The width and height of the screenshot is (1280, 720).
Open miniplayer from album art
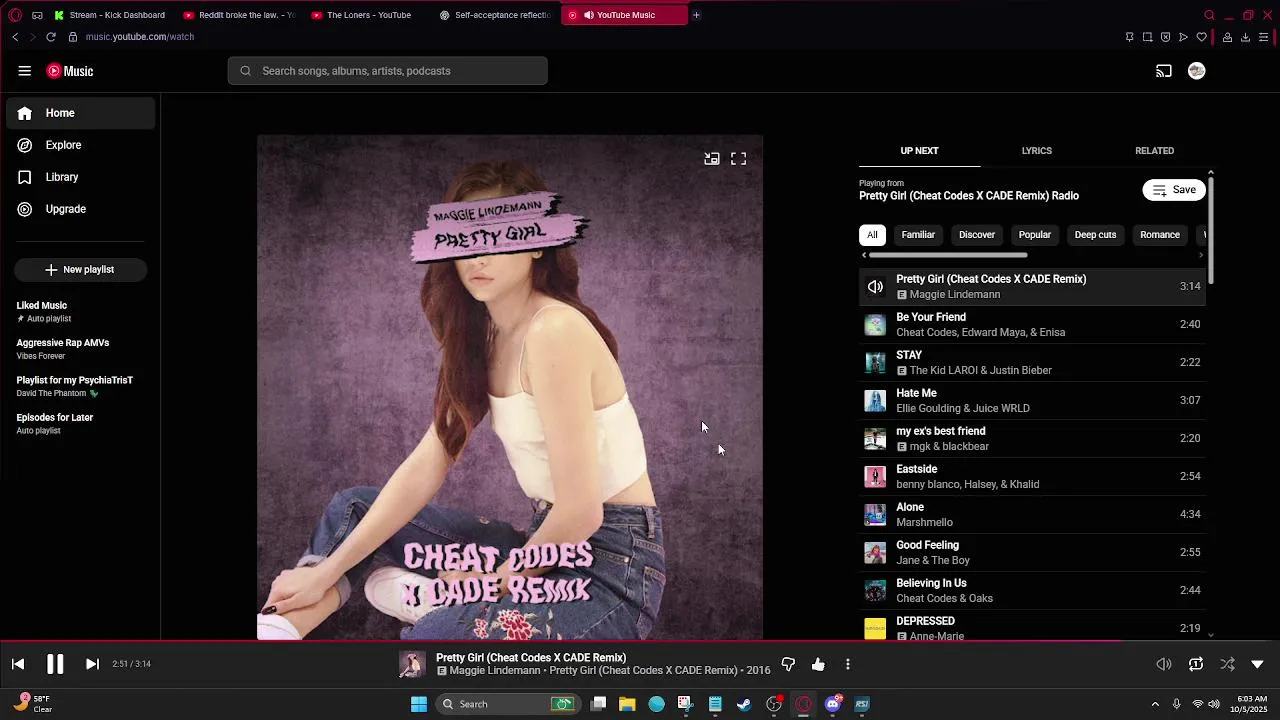click(x=712, y=159)
